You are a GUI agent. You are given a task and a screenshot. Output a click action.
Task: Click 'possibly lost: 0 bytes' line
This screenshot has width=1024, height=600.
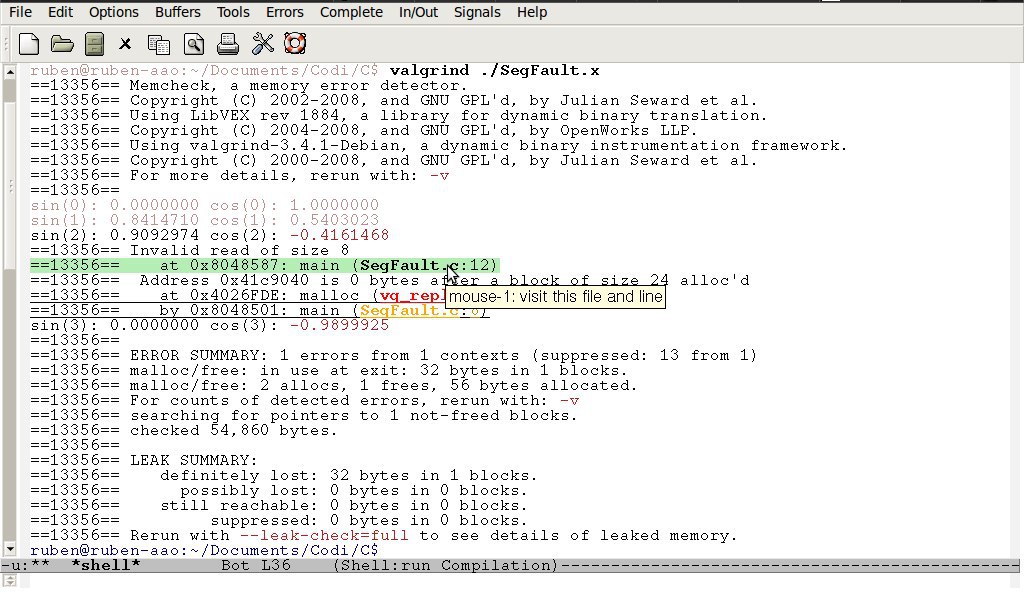pos(279,491)
